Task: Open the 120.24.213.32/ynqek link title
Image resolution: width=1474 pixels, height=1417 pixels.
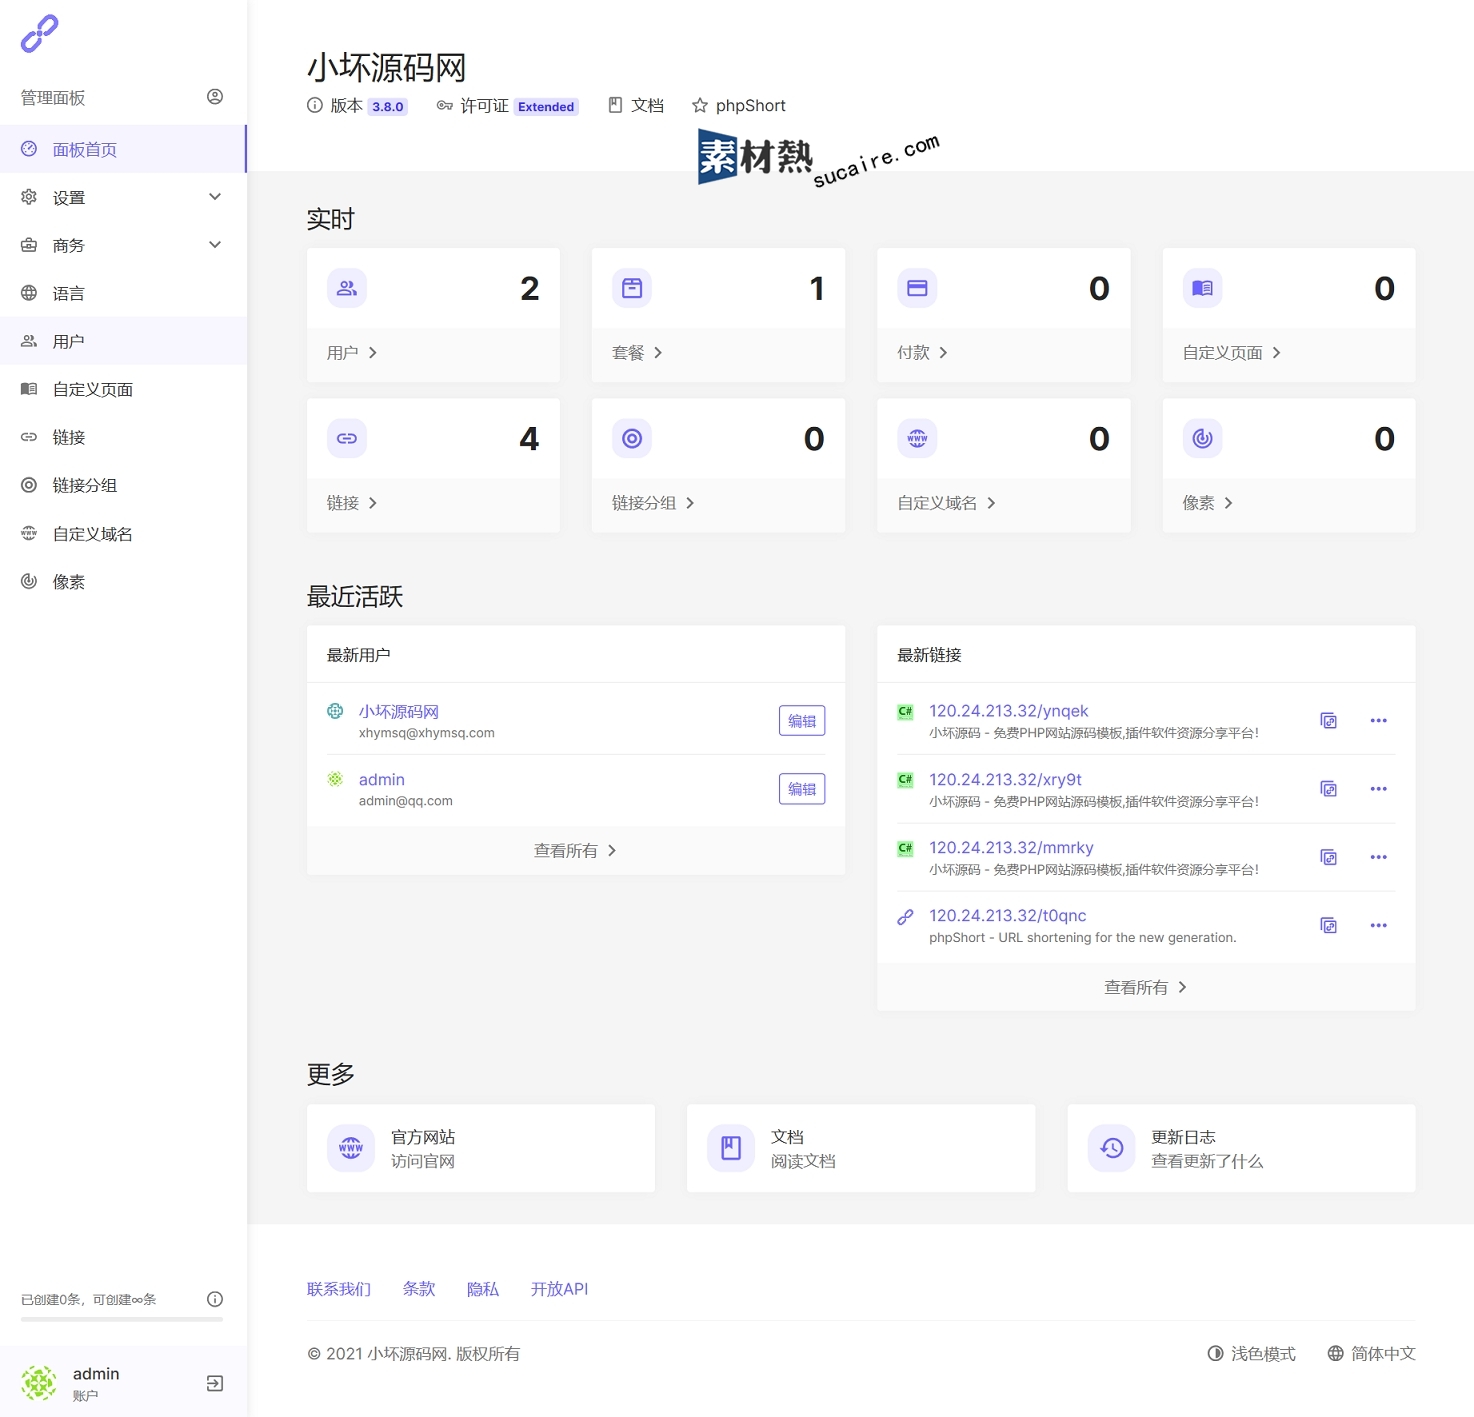Action: click(1008, 711)
